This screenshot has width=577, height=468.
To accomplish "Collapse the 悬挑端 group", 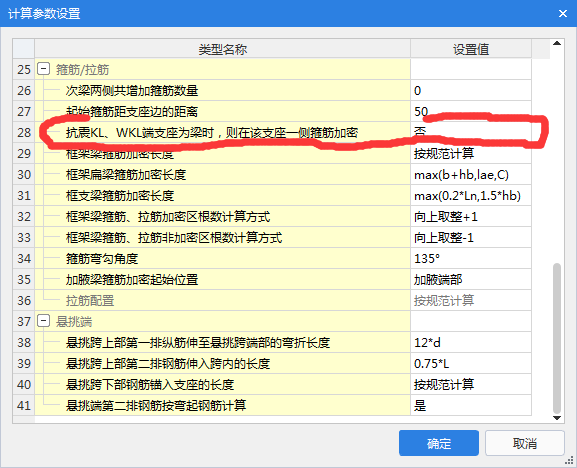I will pyautogui.click(x=43, y=321).
